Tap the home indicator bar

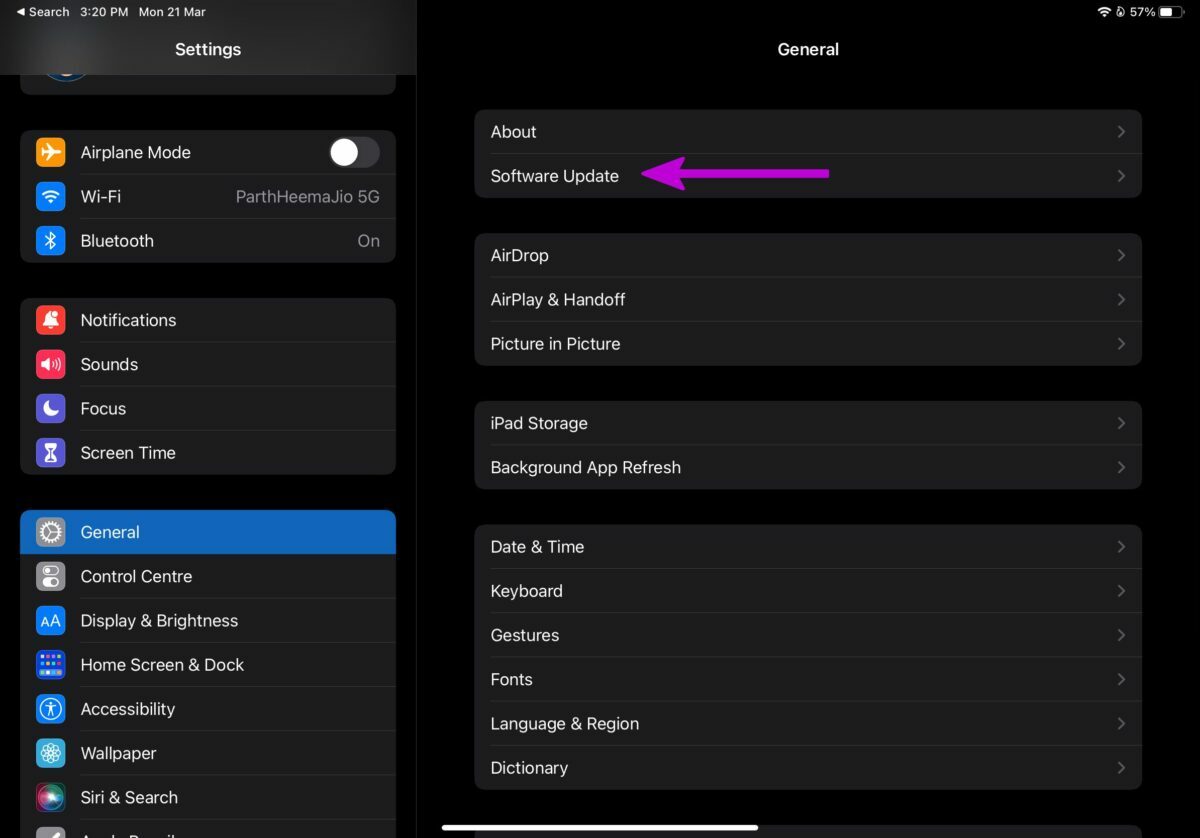[600, 827]
